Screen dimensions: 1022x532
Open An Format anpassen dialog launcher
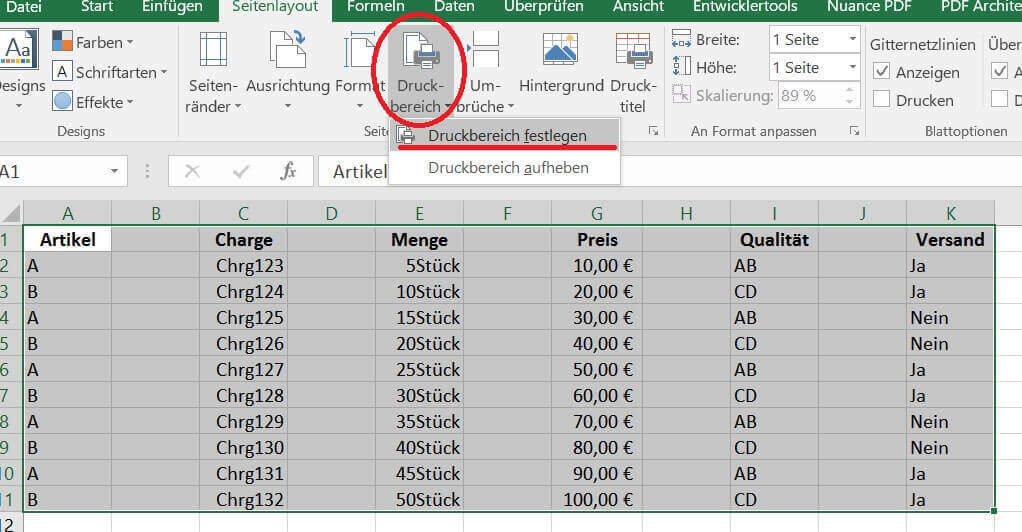click(854, 131)
